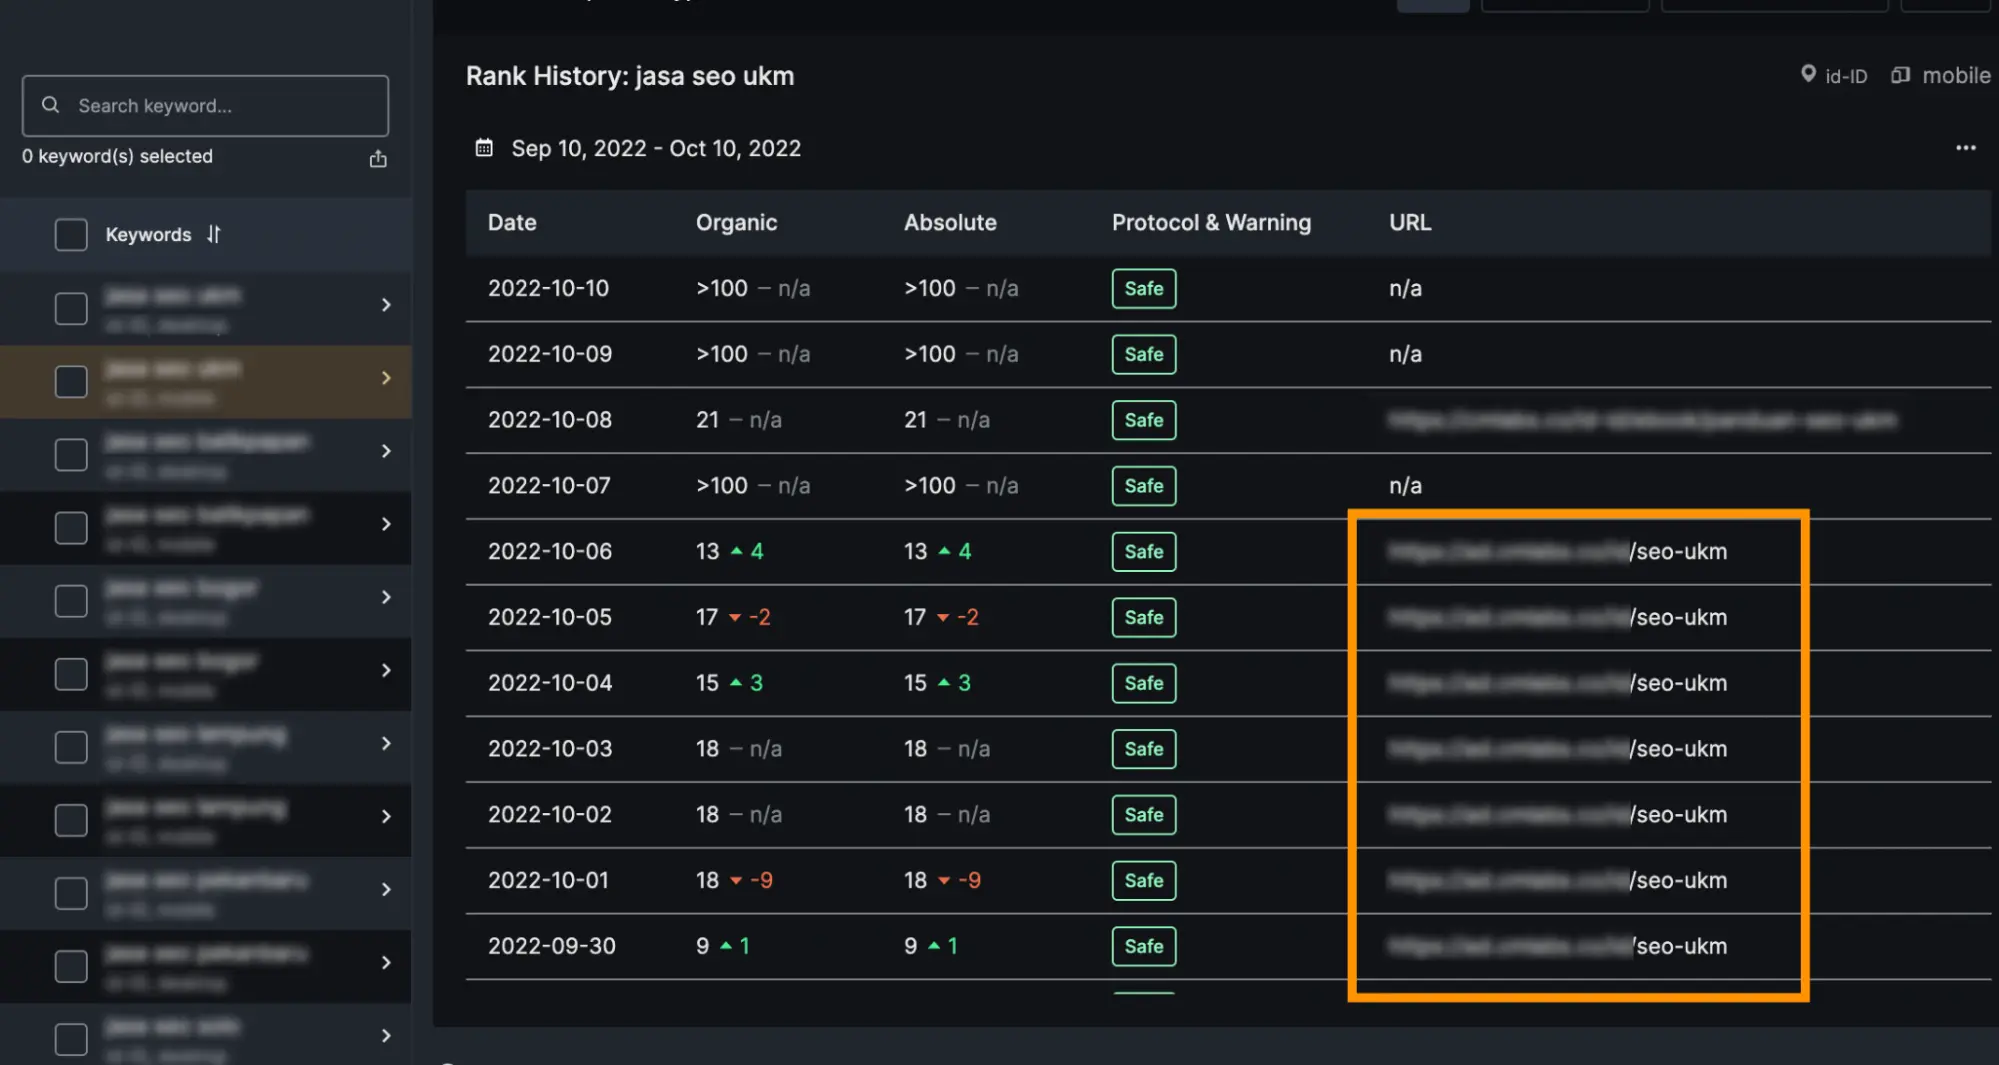Click the Safe badge for 2022-10-05
Screen dimensions: 1999x1065
pyautogui.click(x=1144, y=617)
